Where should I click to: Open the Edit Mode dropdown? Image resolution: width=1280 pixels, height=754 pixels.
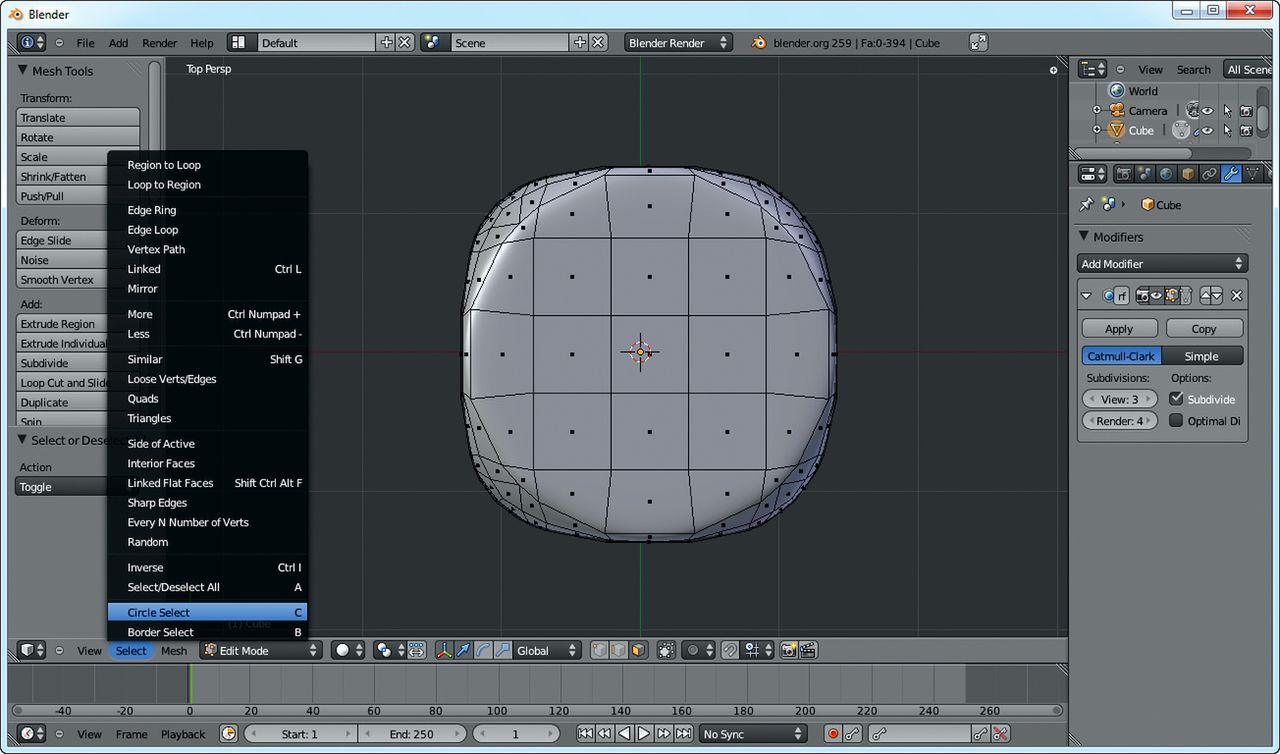coord(260,650)
